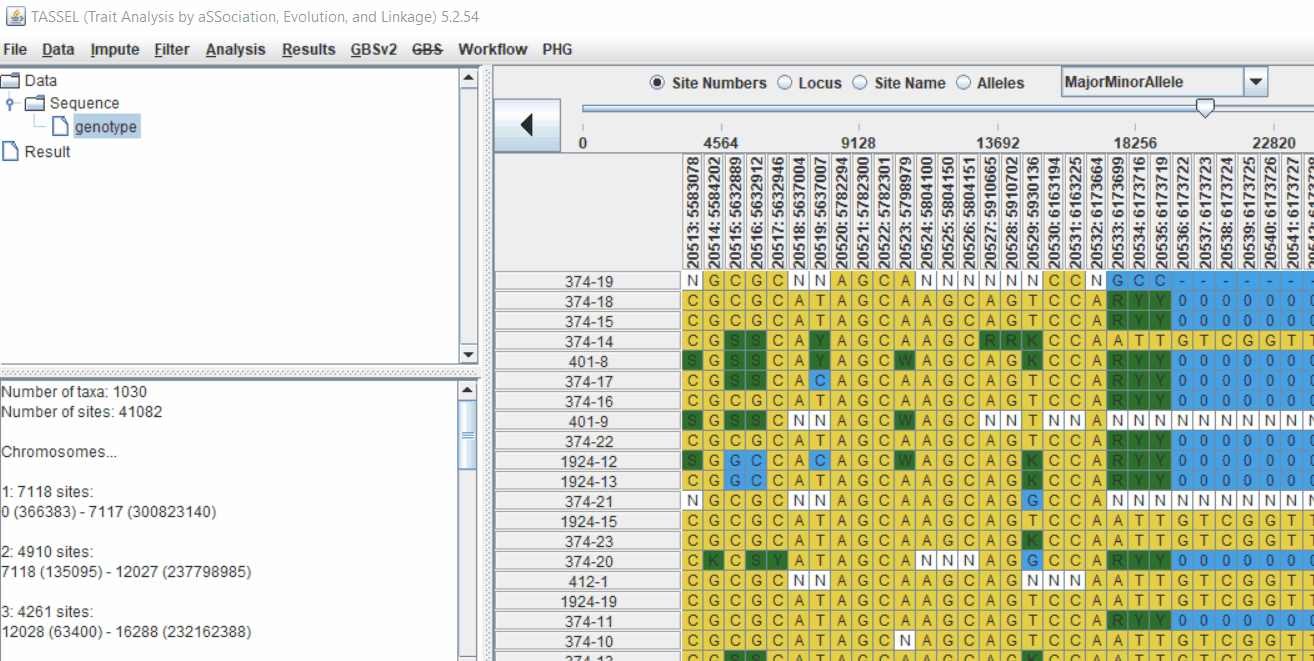The height and width of the screenshot is (661, 1314).
Task: Click the left-pointing black arrow button
Action: click(x=527, y=125)
